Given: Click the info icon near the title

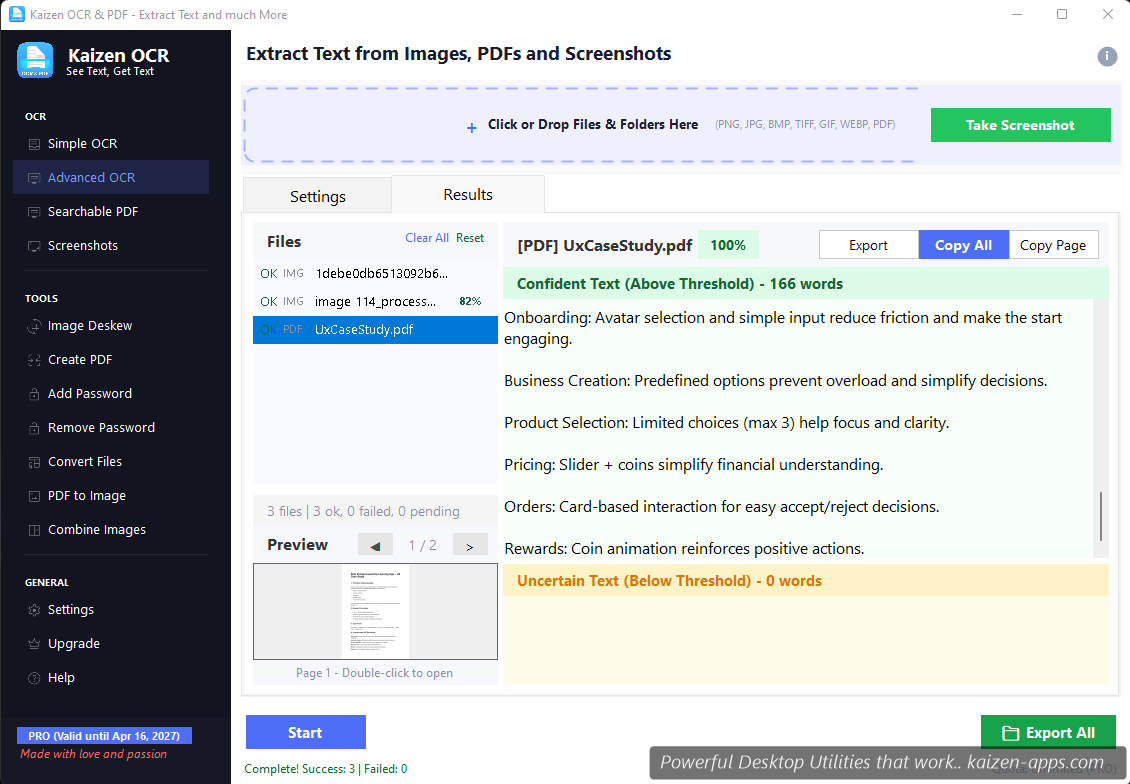Looking at the screenshot, I should [1107, 57].
